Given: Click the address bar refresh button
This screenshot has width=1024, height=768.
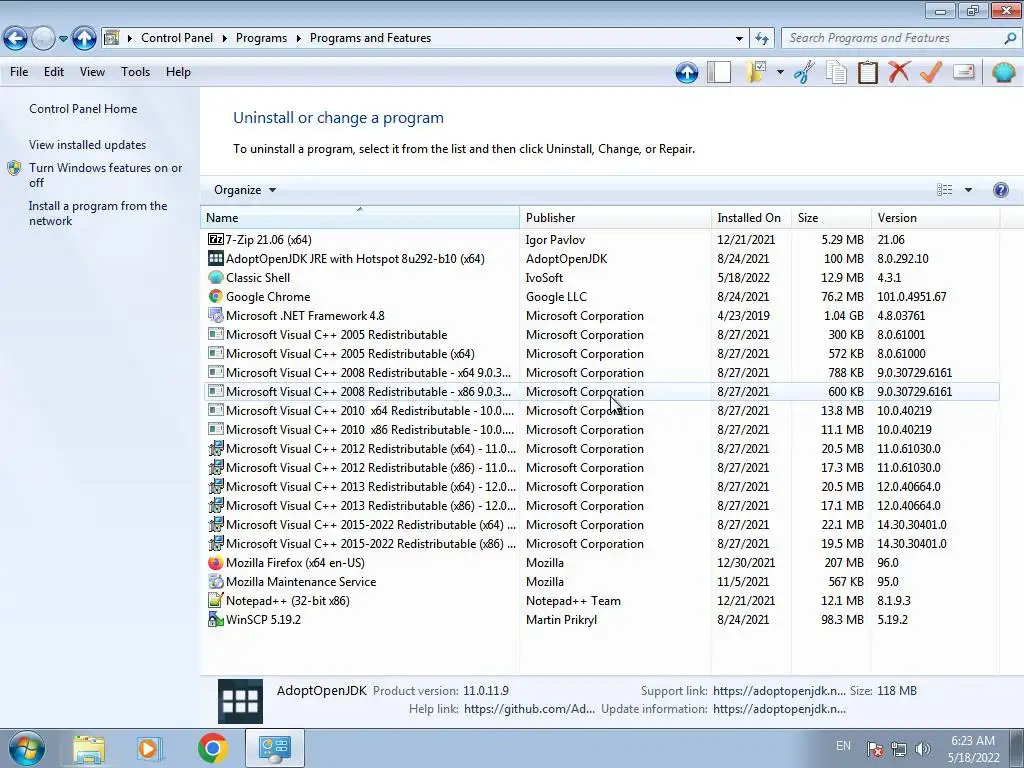Looking at the screenshot, I should pos(761,39).
